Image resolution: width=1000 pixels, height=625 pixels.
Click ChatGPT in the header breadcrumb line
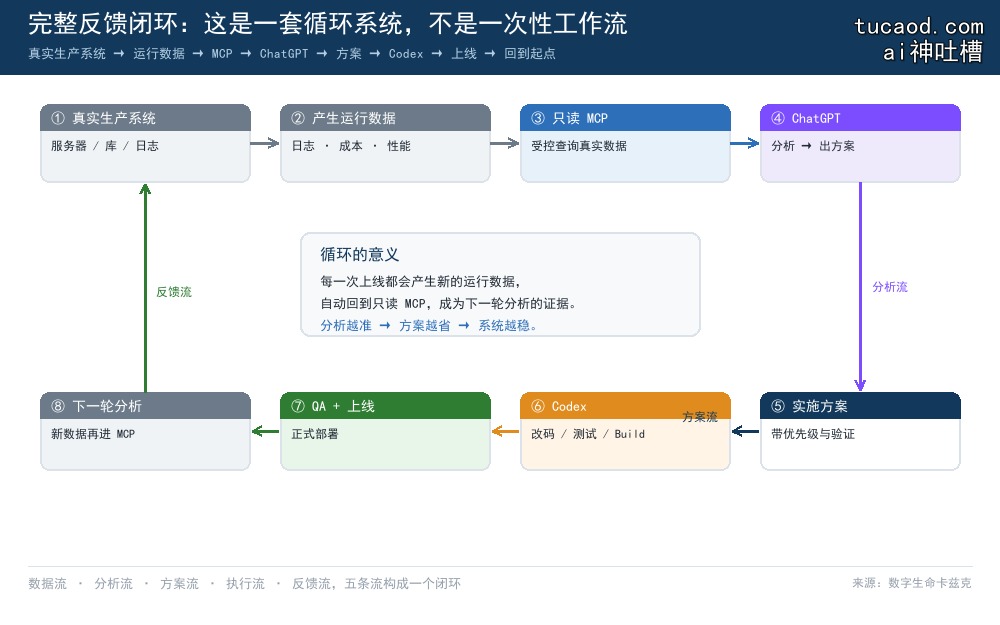click(x=284, y=54)
